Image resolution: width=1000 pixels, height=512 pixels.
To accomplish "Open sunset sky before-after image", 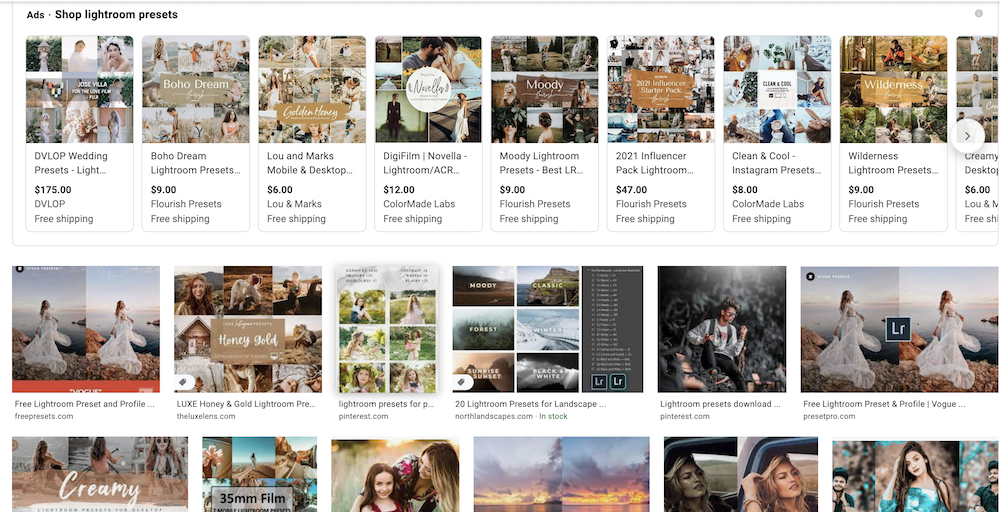I will 562,474.
